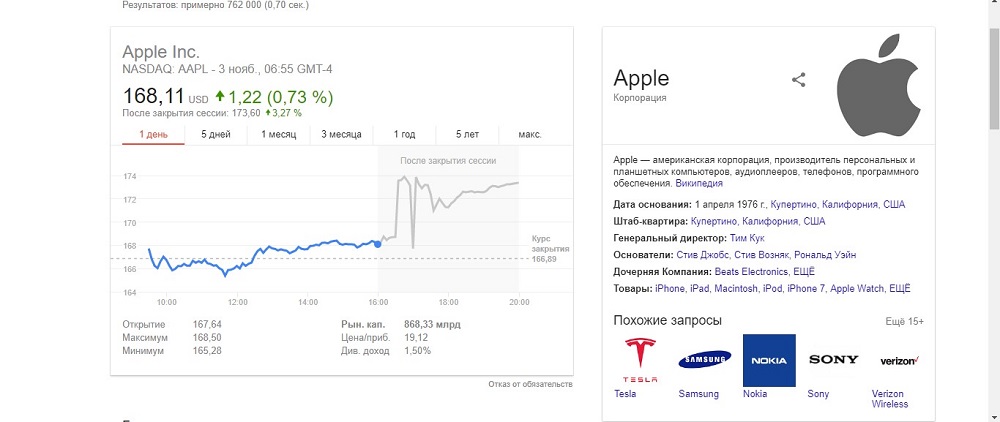
Task: Open the Википедия link
Action: [x=699, y=184]
